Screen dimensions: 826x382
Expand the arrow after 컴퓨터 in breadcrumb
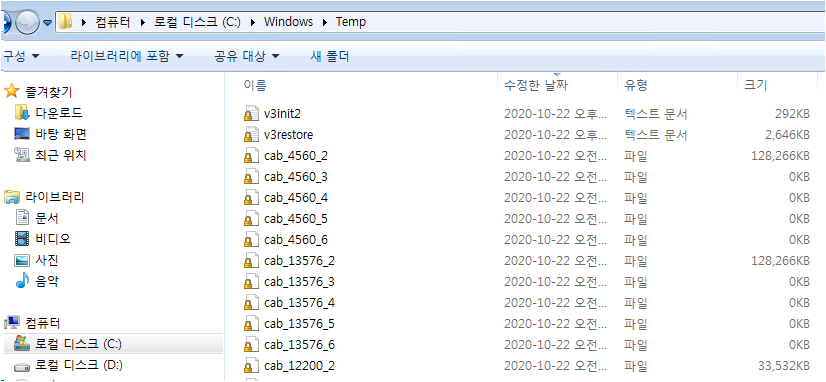tap(142, 23)
